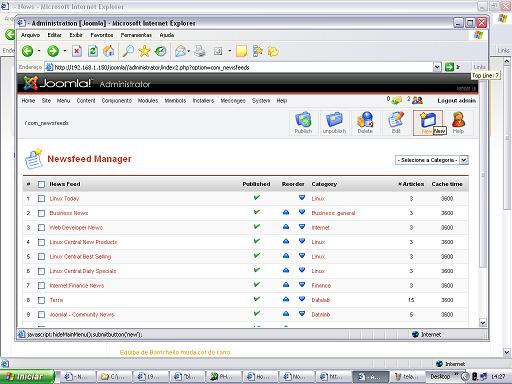Check the box for Linux Central New Products
This screenshot has width=512, height=384.
(41, 242)
